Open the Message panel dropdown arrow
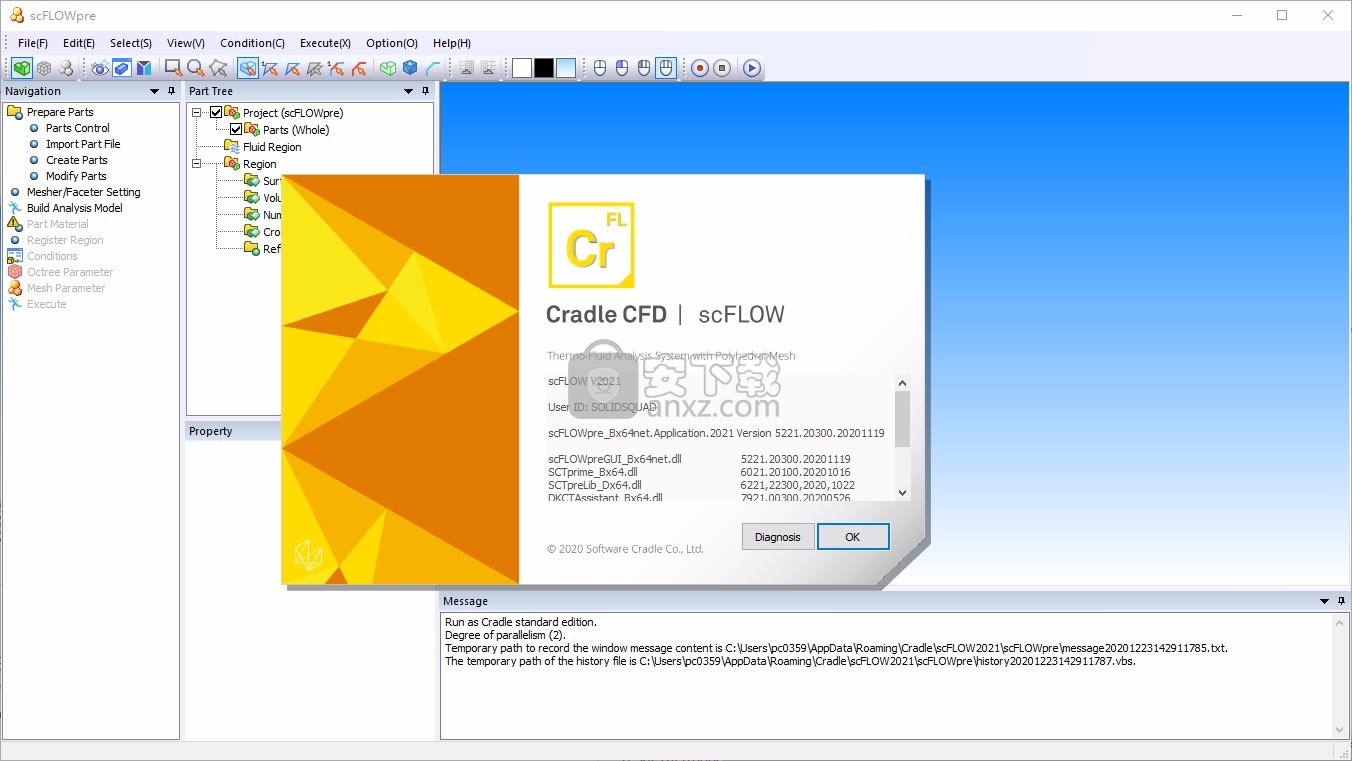Image resolution: width=1352 pixels, height=761 pixels. [x=1324, y=601]
